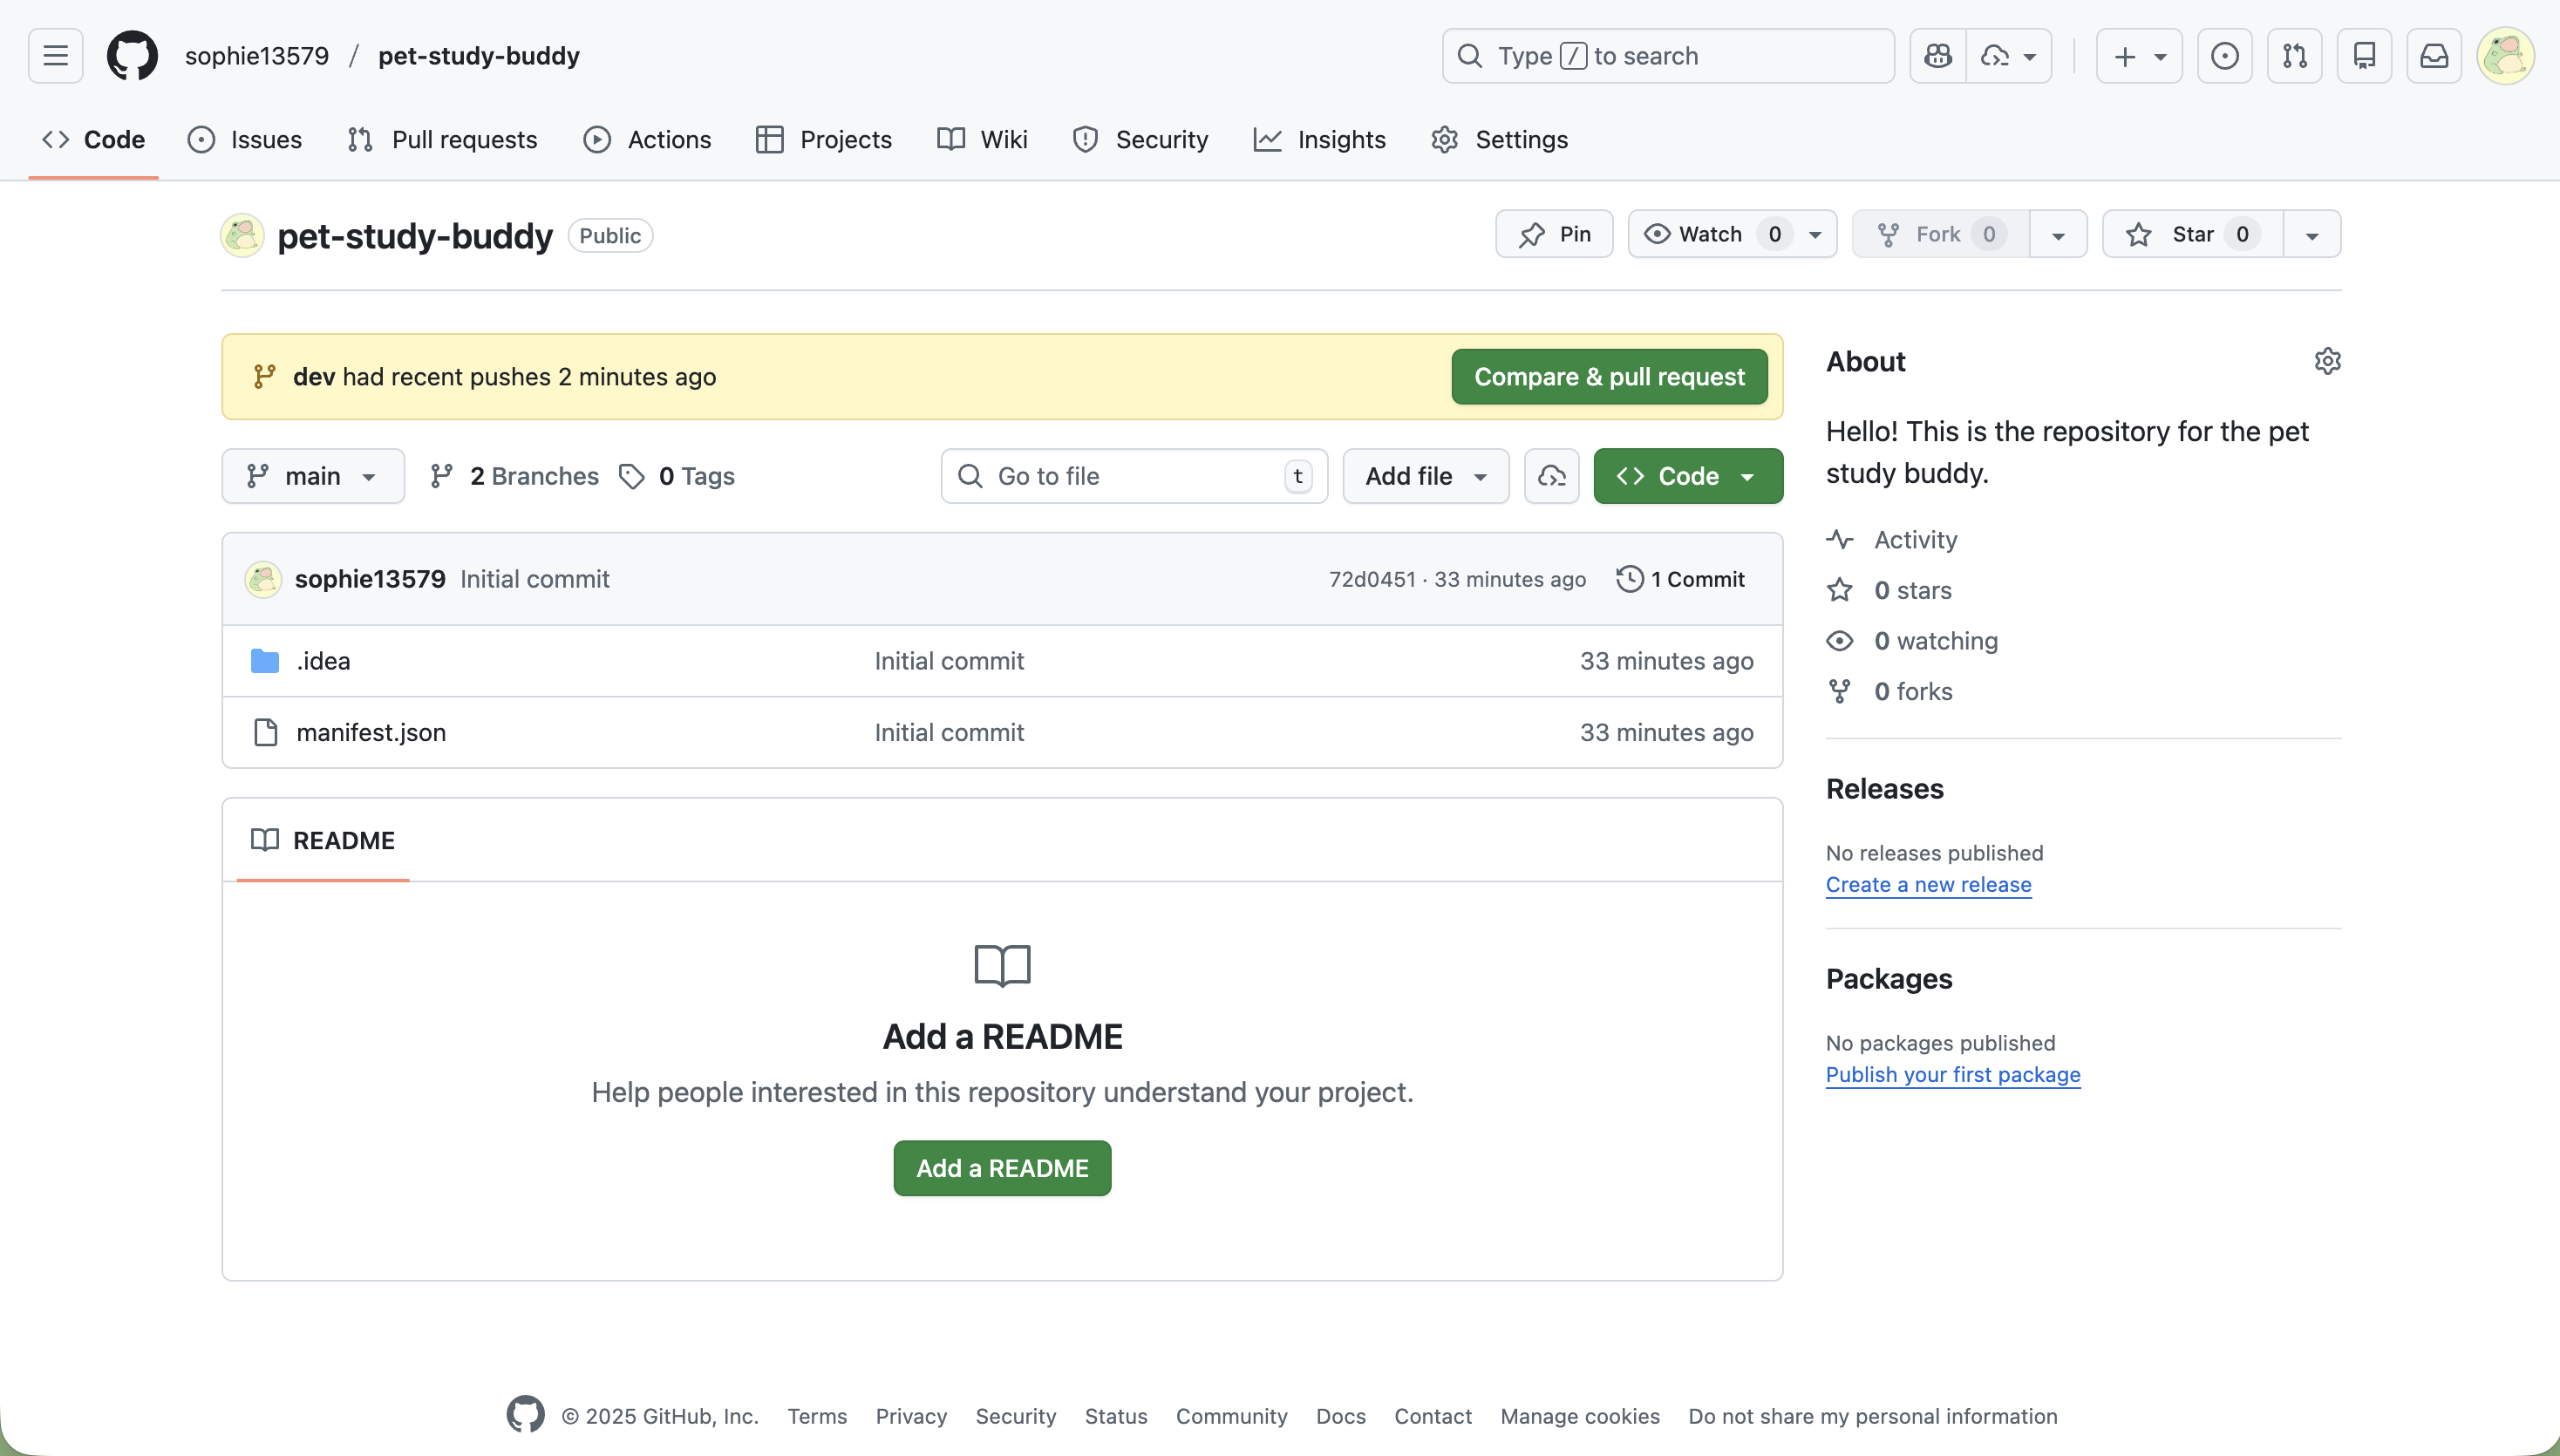Click Compare & pull request button
The height and width of the screenshot is (1456, 2560).
[1608, 377]
